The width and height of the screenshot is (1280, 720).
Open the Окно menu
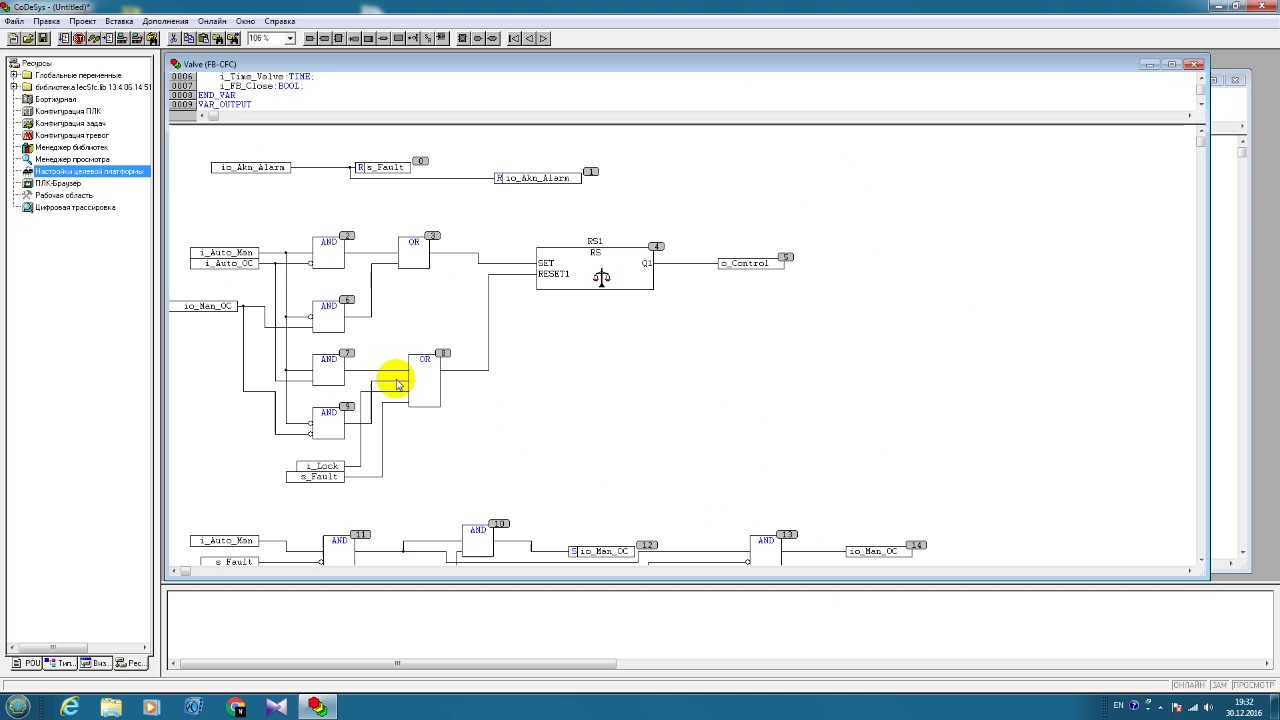tap(245, 21)
